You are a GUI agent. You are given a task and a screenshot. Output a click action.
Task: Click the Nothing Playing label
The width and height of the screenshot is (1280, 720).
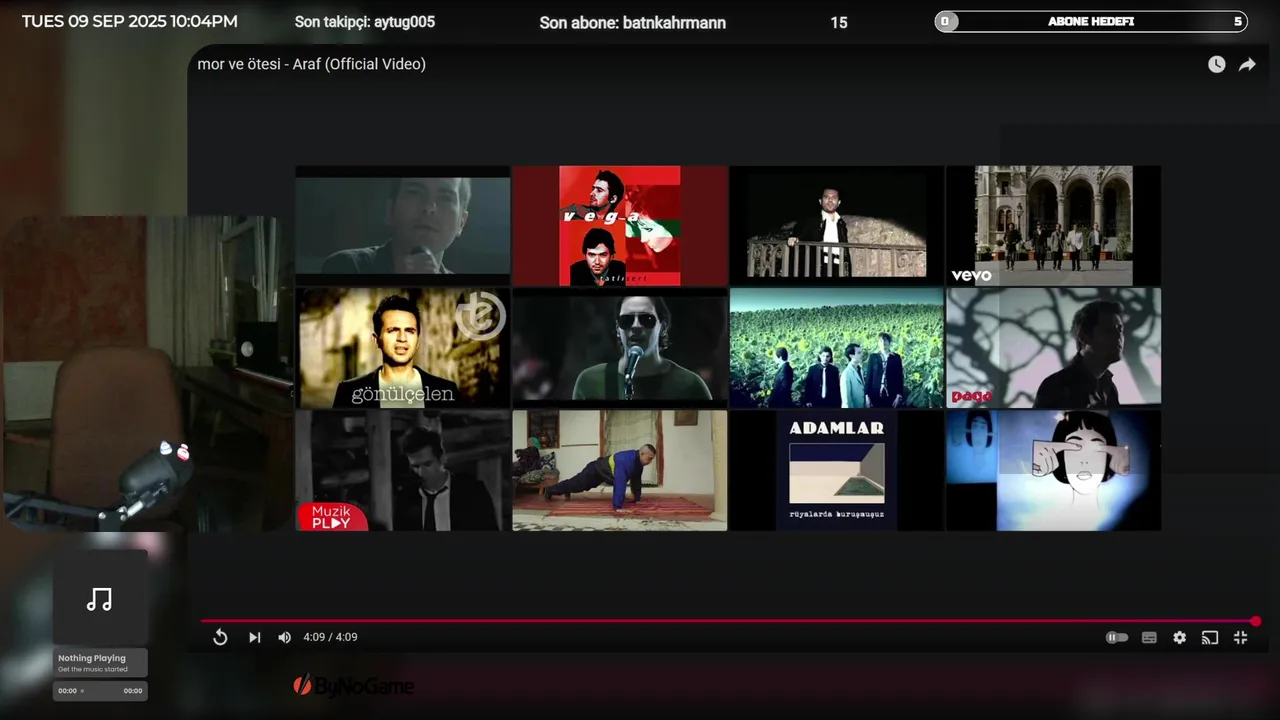pos(92,658)
